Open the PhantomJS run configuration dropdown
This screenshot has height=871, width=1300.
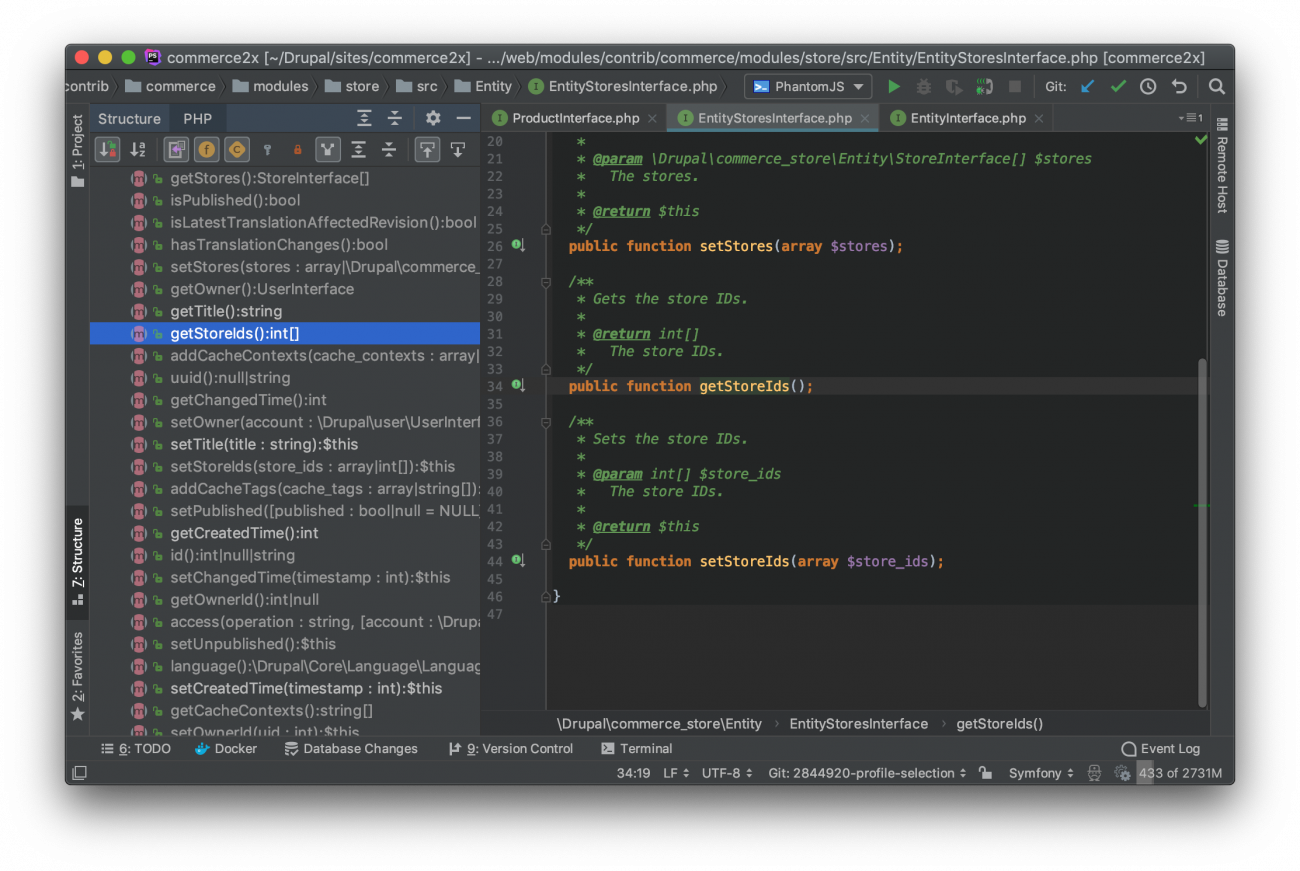point(808,86)
